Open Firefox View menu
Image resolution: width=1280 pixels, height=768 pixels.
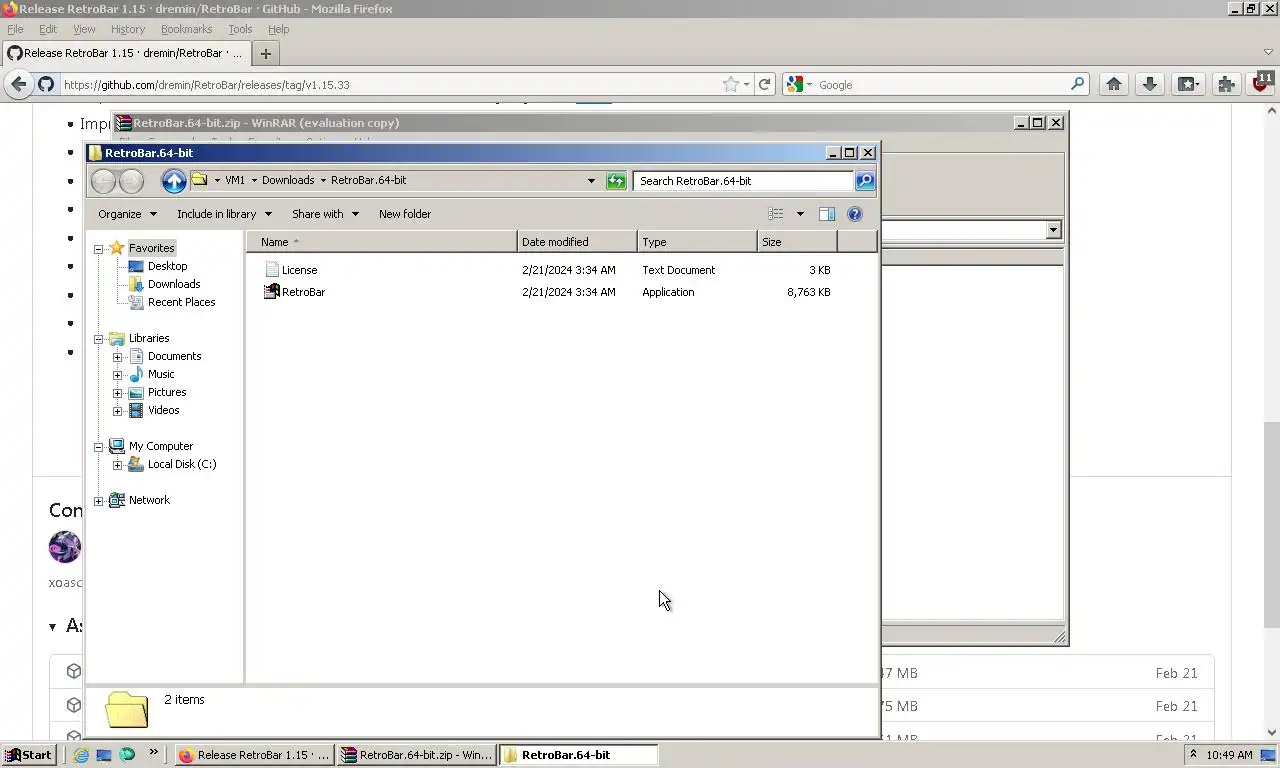[x=84, y=29]
